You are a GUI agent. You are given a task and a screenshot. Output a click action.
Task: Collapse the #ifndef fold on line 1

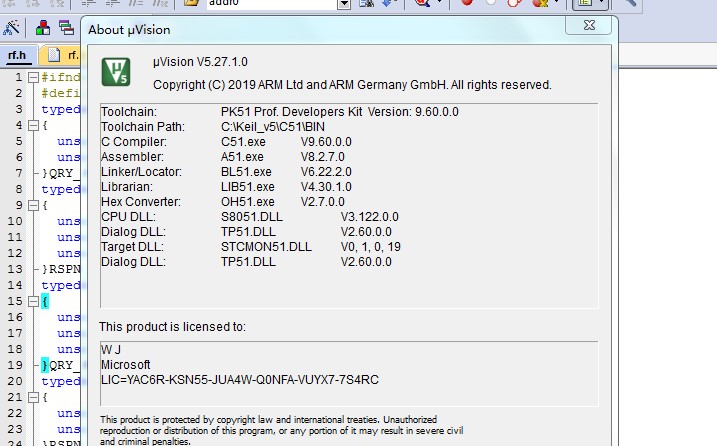(33, 77)
